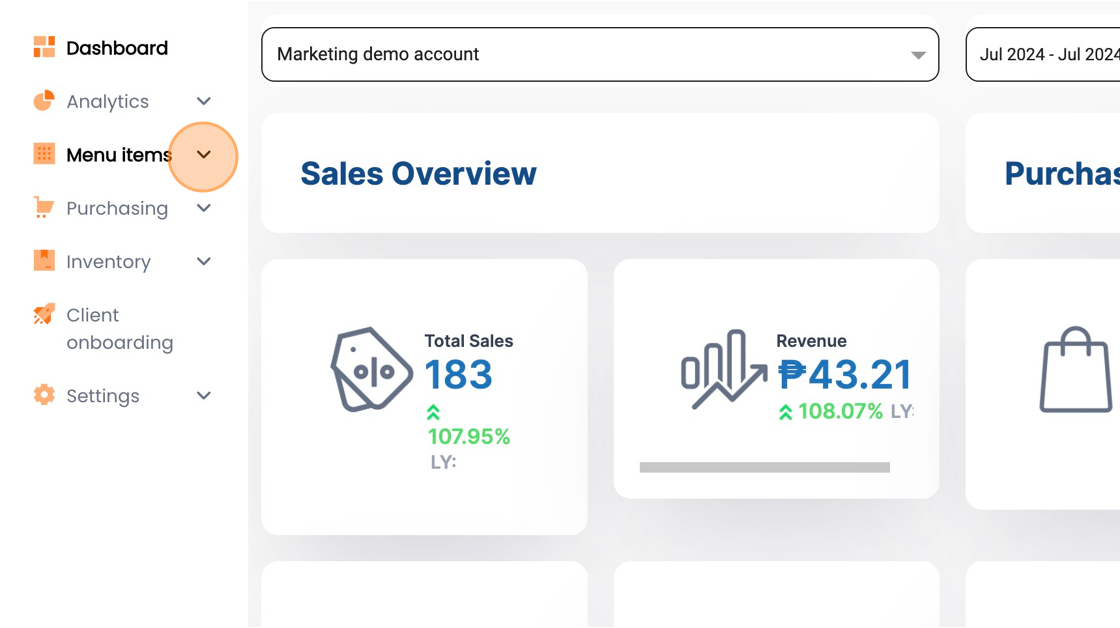Open the Jul 2024 date range picker
This screenshot has height=628, width=1120.
(1043, 54)
